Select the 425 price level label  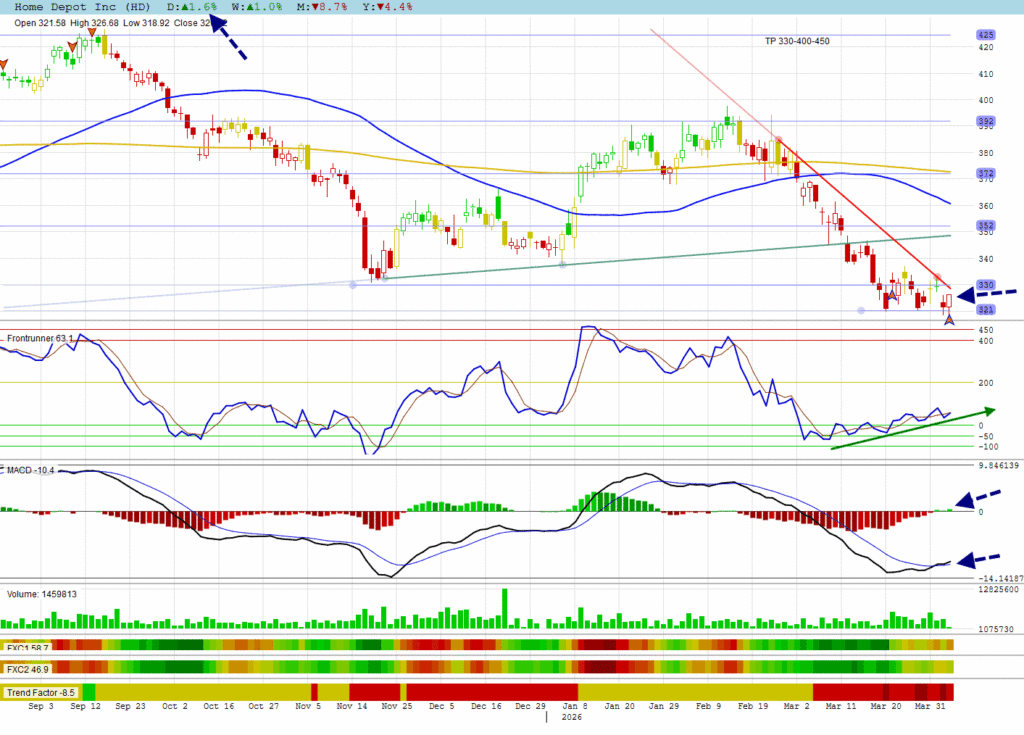tap(986, 35)
